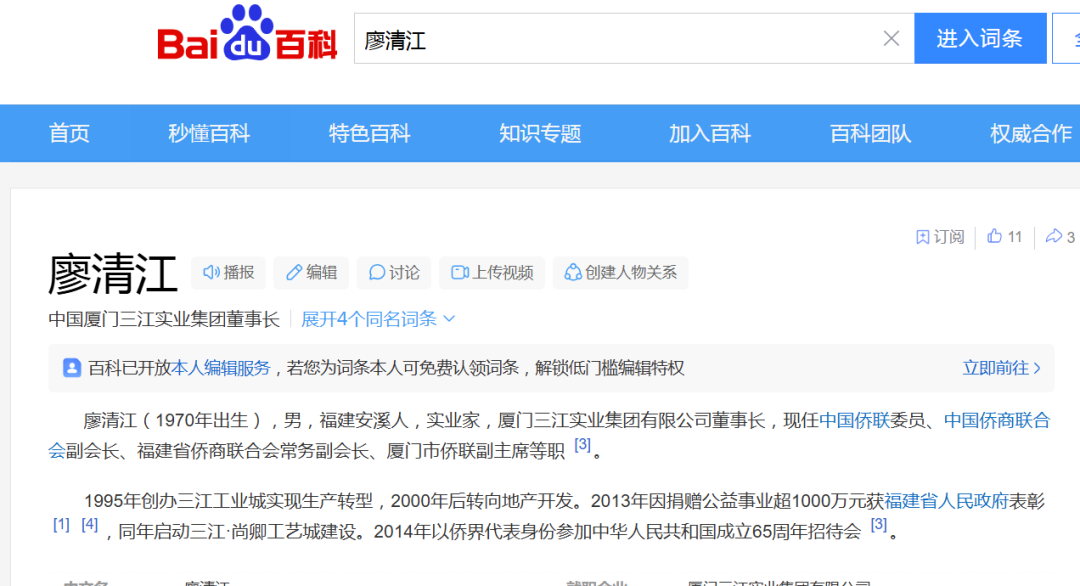The image size is (1080, 586).
Task: Like the entry with thumbs-up icon
Action: [x=1004, y=237]
